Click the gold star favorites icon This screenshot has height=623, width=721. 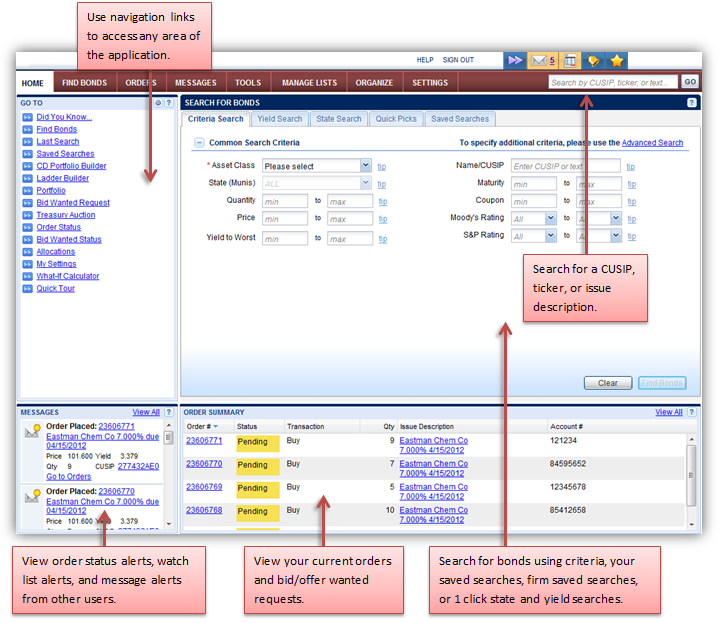[618, 61]
